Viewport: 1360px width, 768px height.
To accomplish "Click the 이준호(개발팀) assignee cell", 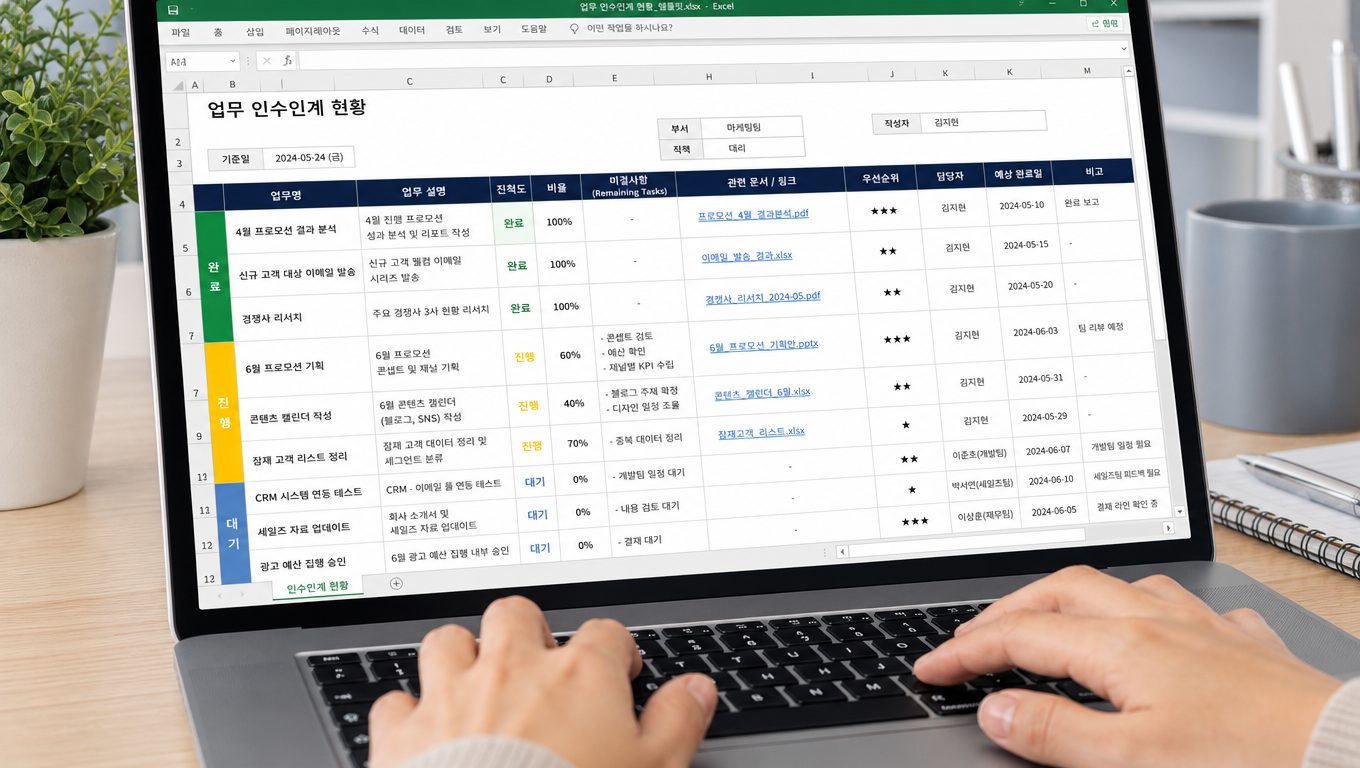I will [x=980, y=453].
